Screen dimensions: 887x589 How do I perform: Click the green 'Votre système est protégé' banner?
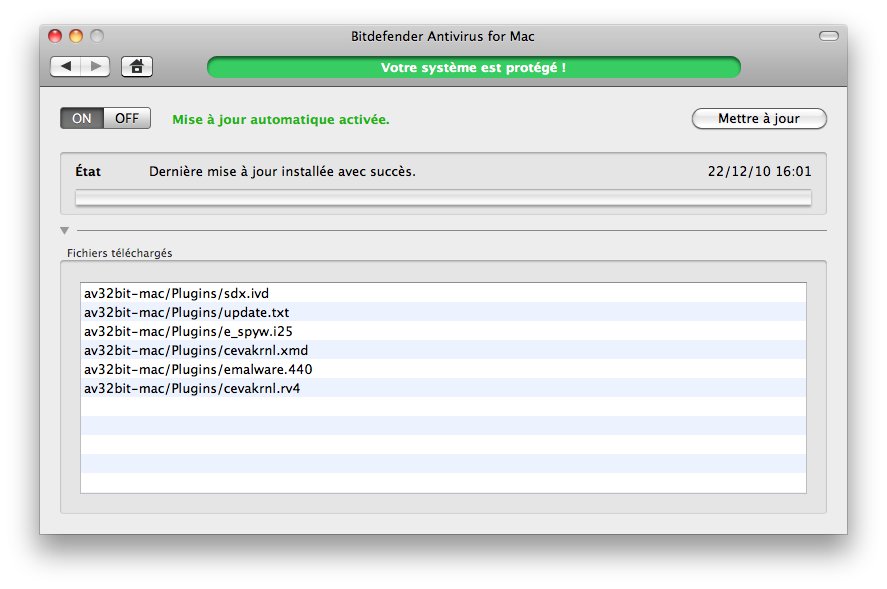473,67
